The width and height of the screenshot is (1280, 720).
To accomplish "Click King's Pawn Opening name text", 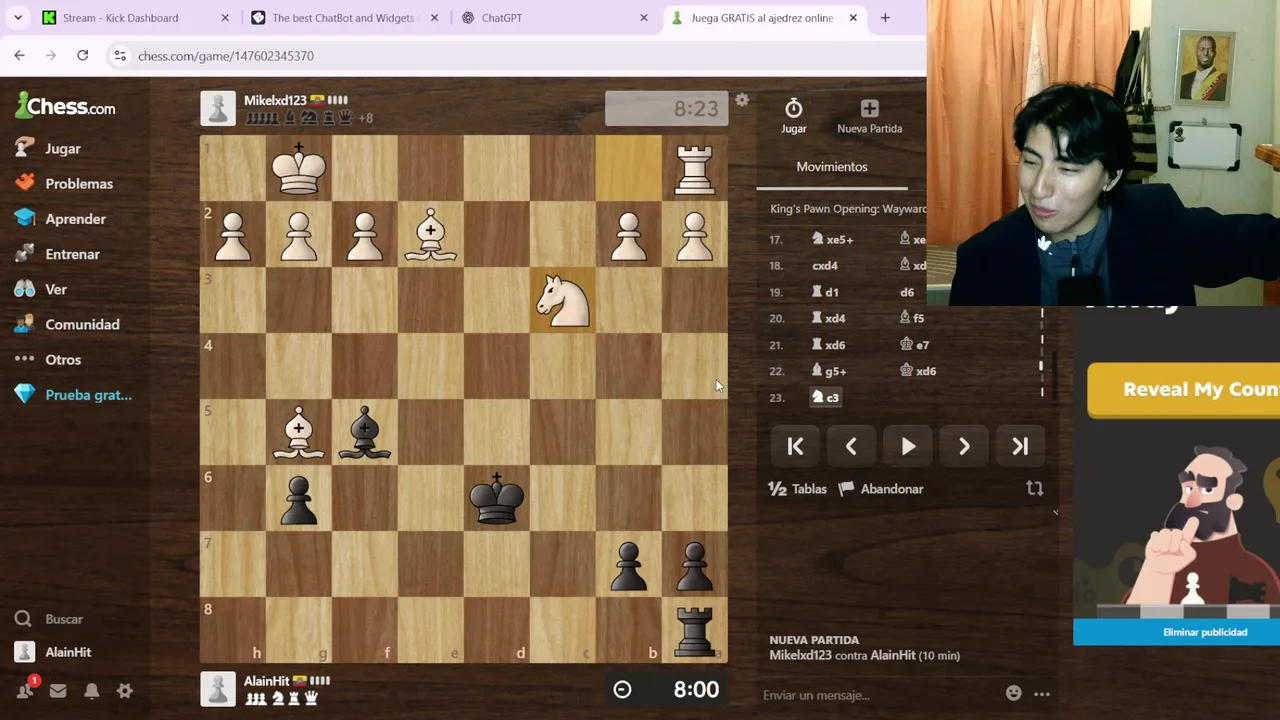I will tap(848, 209).
